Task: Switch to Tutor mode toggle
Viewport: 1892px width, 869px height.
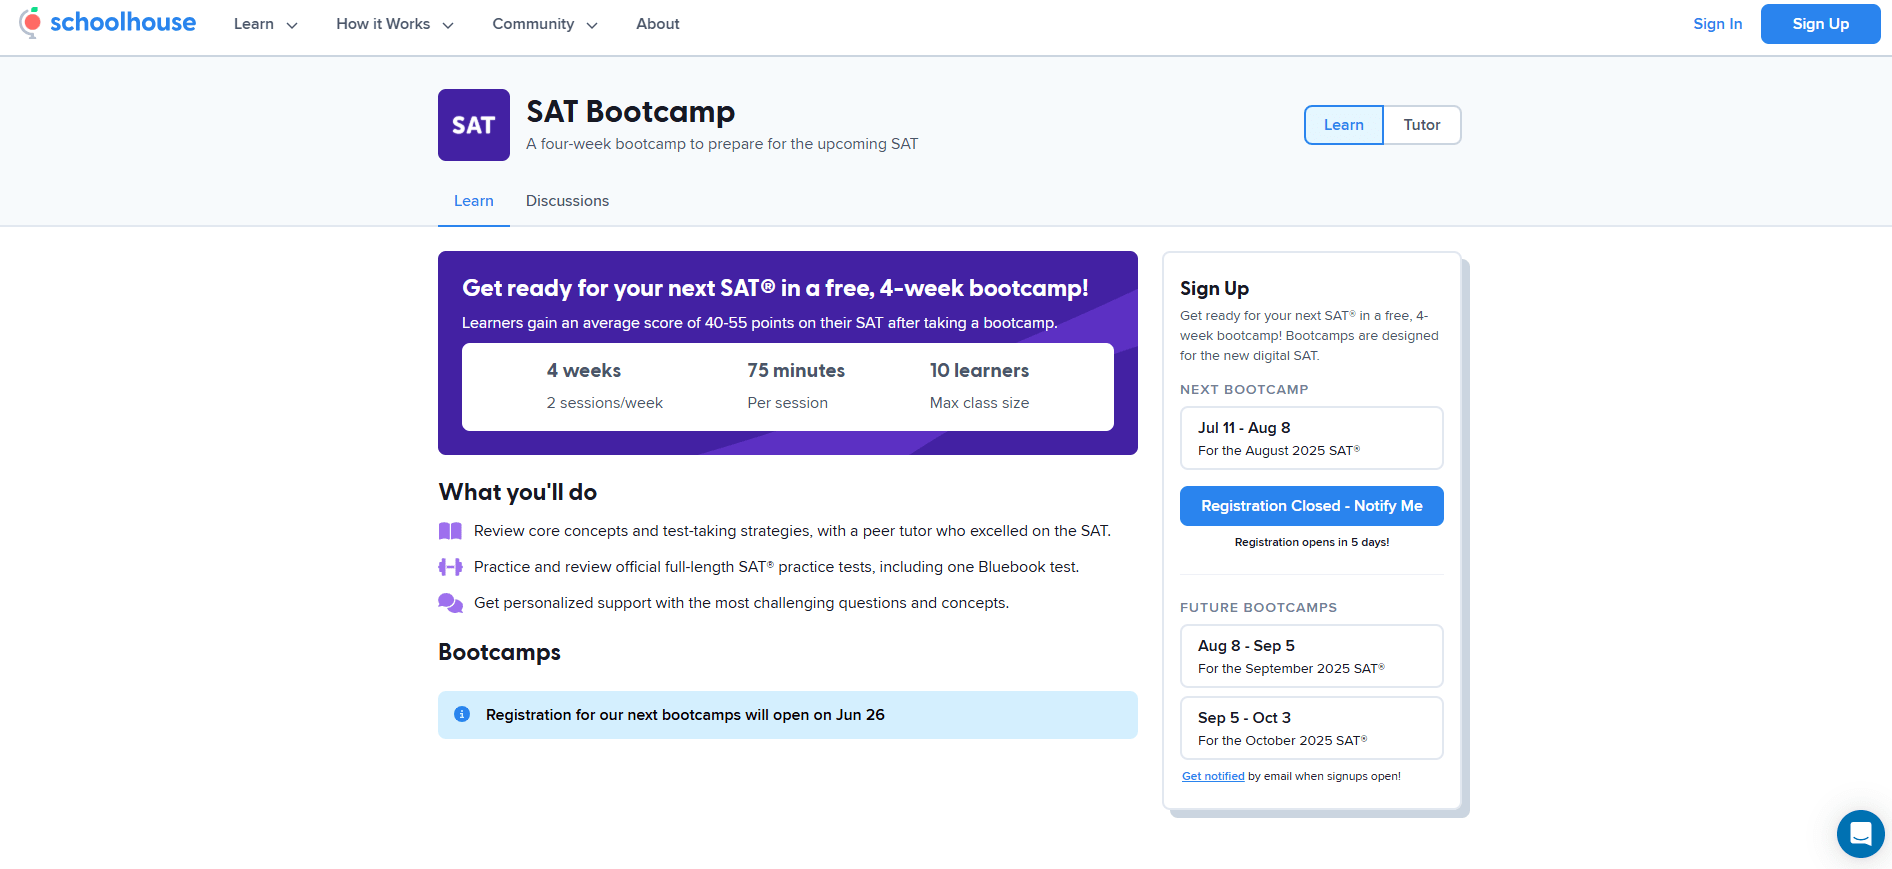Action: point(1421,125)
